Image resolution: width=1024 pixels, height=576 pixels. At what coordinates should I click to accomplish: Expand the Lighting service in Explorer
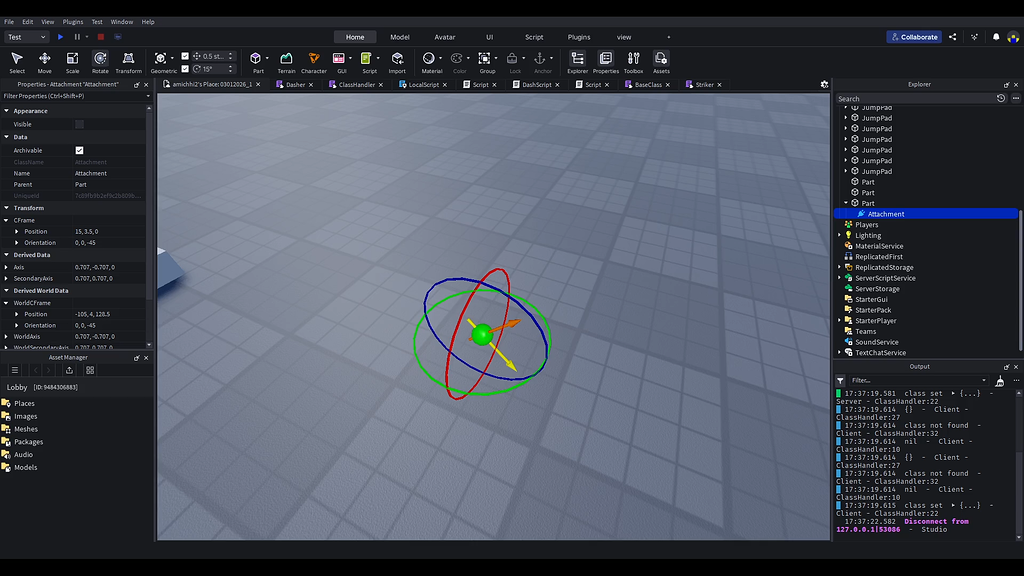click(840, 235)
